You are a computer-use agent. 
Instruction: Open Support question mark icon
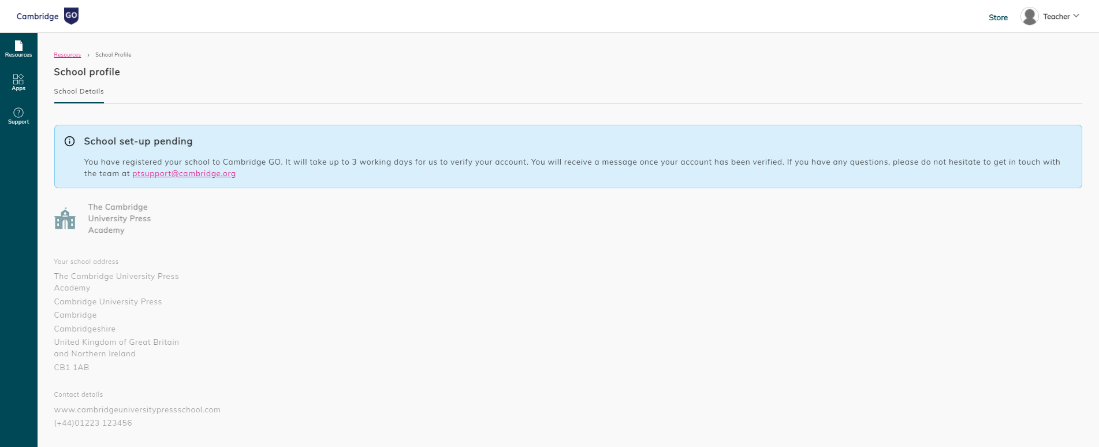18,115
